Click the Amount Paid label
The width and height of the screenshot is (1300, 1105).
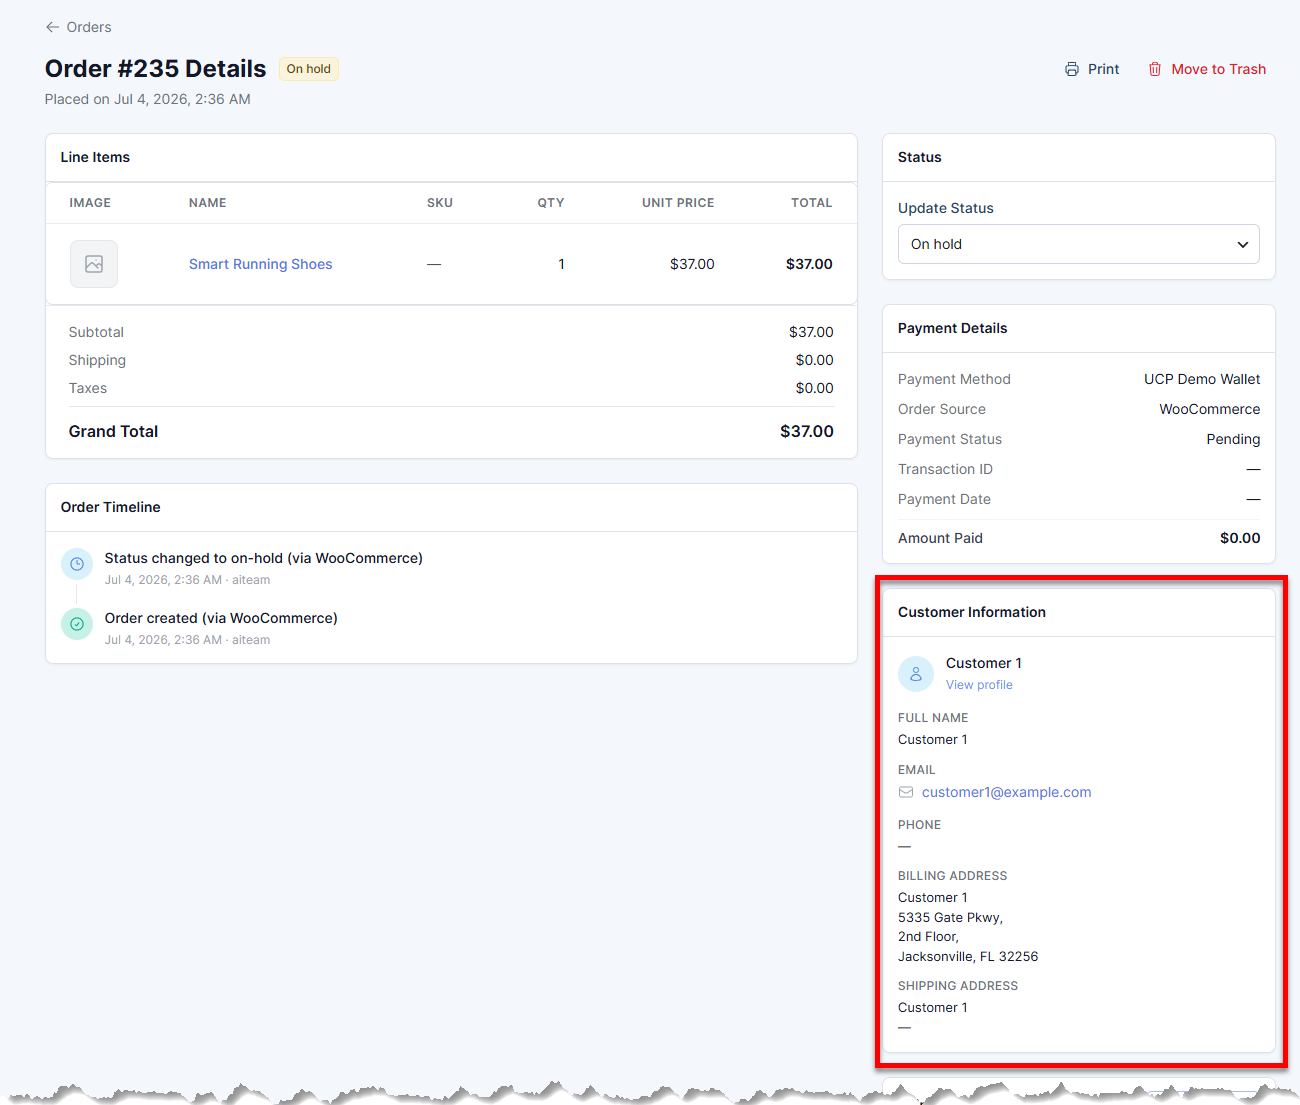pos(940,538)
